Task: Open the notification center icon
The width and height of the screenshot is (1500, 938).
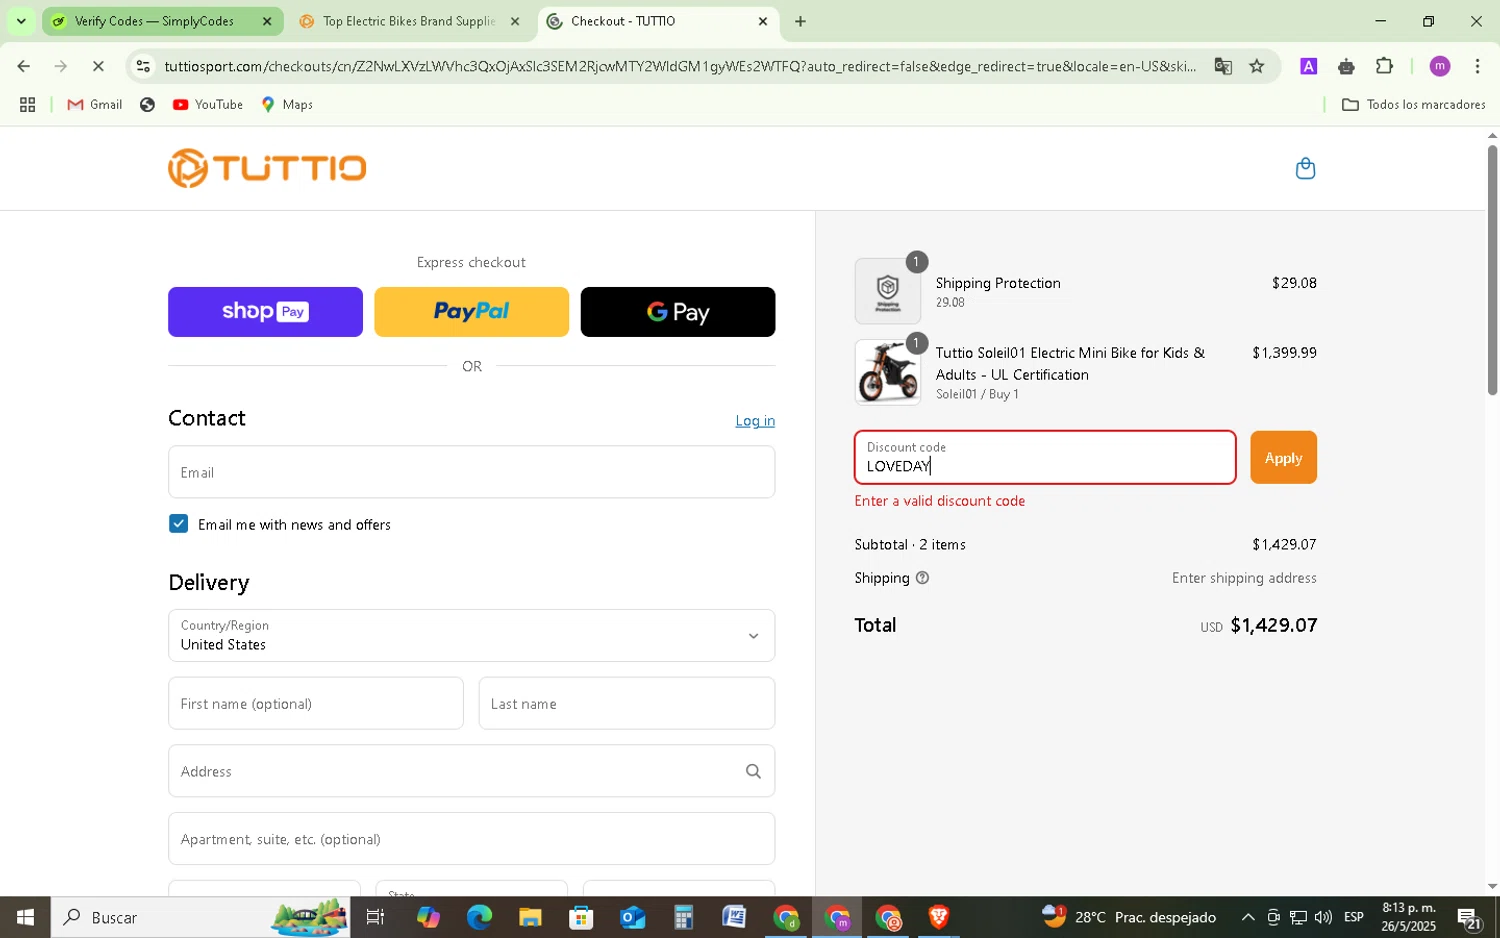Action: coord(1469,917)
